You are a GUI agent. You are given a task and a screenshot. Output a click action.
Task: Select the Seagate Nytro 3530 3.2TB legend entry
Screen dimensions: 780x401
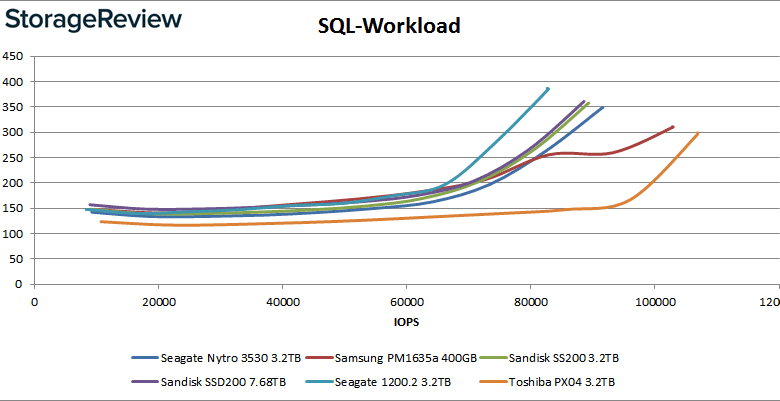tap(216, 358)
